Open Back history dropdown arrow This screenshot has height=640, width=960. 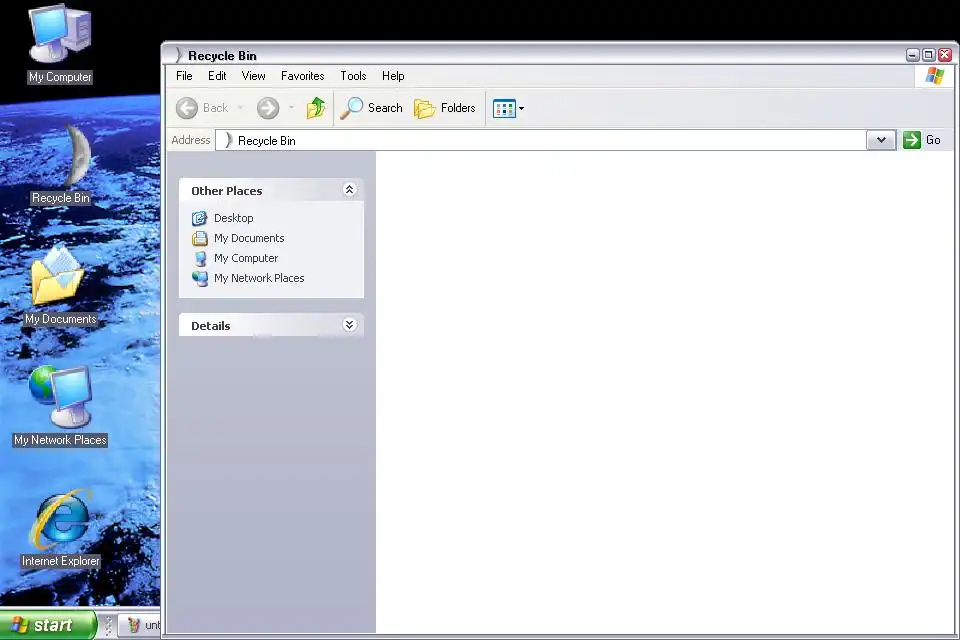(240, 108)
